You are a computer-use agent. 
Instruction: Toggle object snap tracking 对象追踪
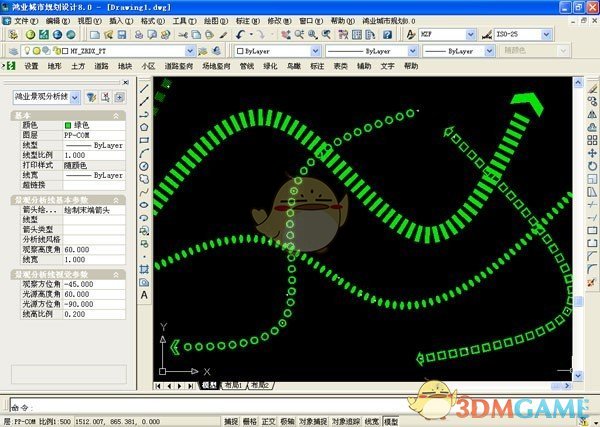point(346,421)
